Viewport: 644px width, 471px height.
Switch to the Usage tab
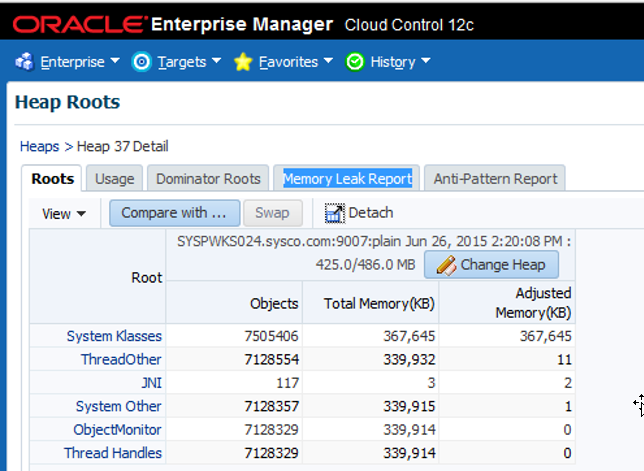pyautogui.click(x=115, y=179)
